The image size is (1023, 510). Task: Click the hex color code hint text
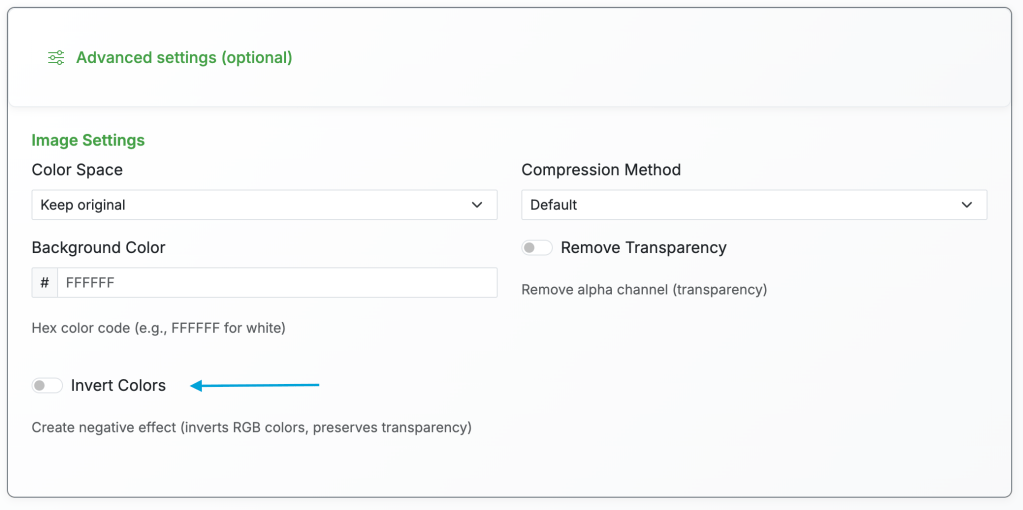(158, 328)
